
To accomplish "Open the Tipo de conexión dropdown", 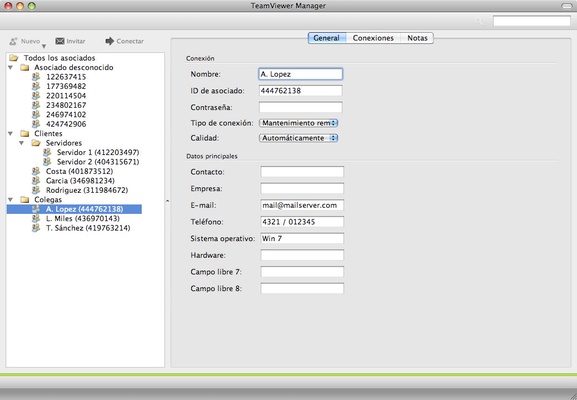I will click(x=298, y=123).
